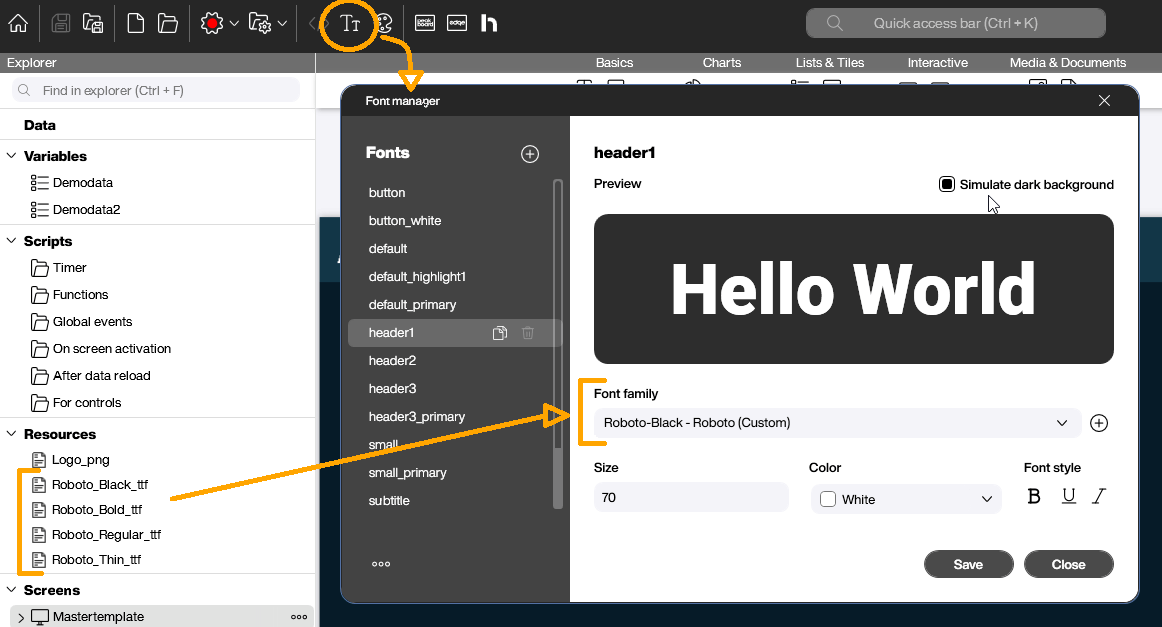Click the Home icon in the toolbar

[x=17, y=22]
